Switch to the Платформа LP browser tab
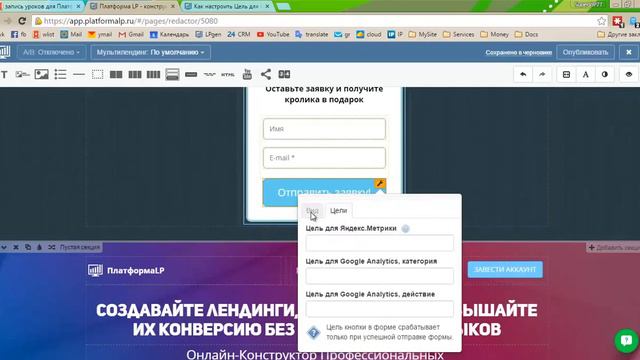Viewport: 640px width, 360px height. (x=132, y=7)
